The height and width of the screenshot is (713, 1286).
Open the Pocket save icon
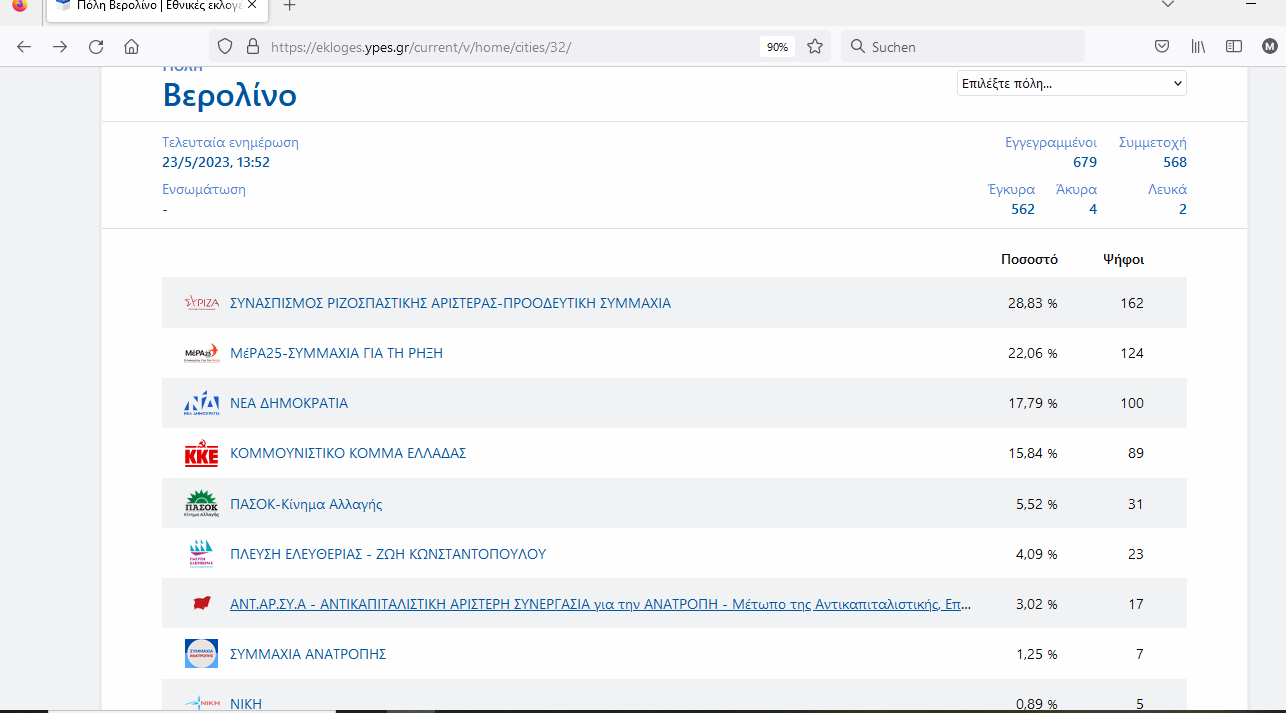(1162, 46)
